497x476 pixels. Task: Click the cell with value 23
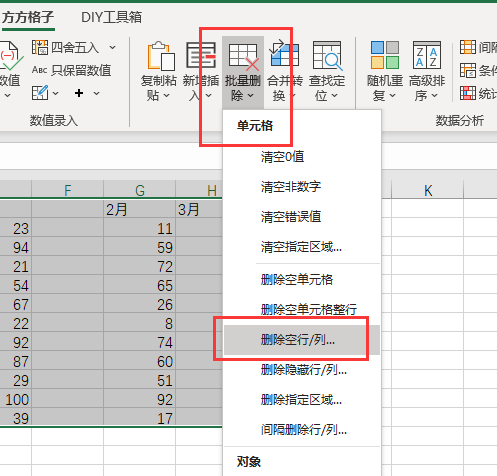pyautogui.click(x=16, y=228)
